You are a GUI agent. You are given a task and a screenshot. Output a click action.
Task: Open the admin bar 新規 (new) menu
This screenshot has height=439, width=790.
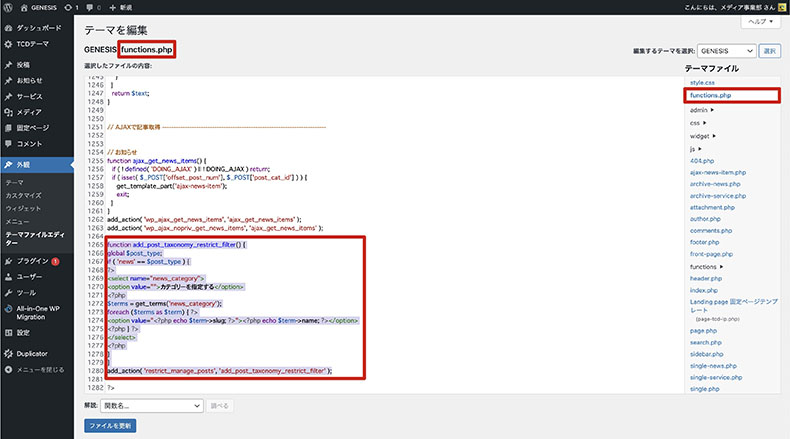pyautogui.click(x=121, y=8)
